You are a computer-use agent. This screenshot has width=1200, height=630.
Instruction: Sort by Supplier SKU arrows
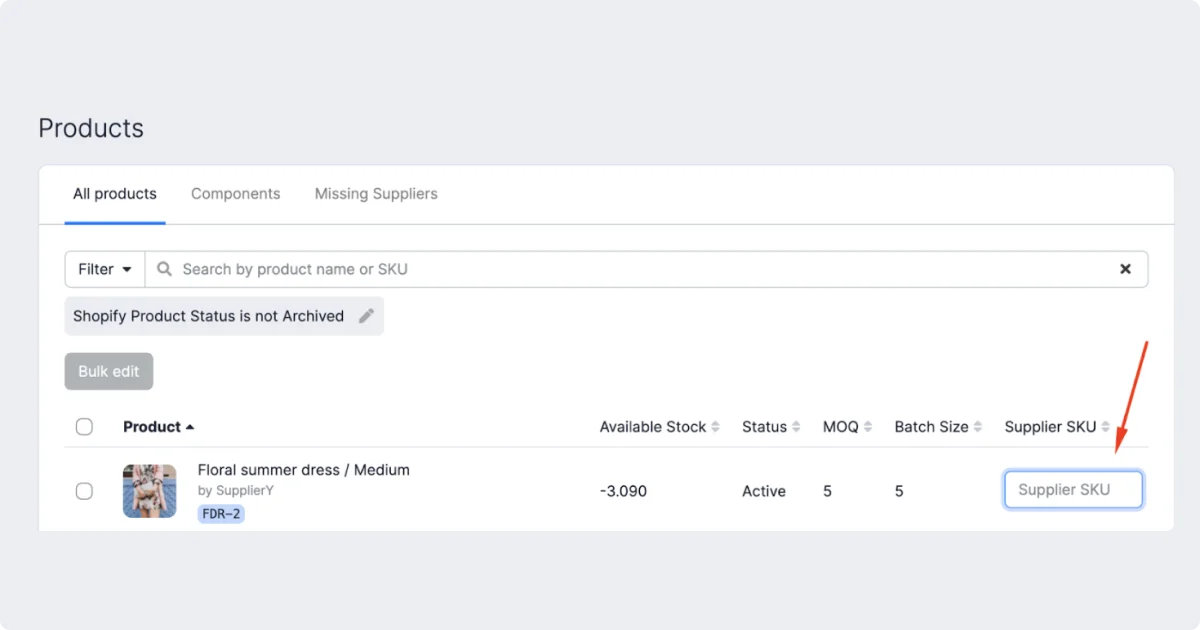1106,427
